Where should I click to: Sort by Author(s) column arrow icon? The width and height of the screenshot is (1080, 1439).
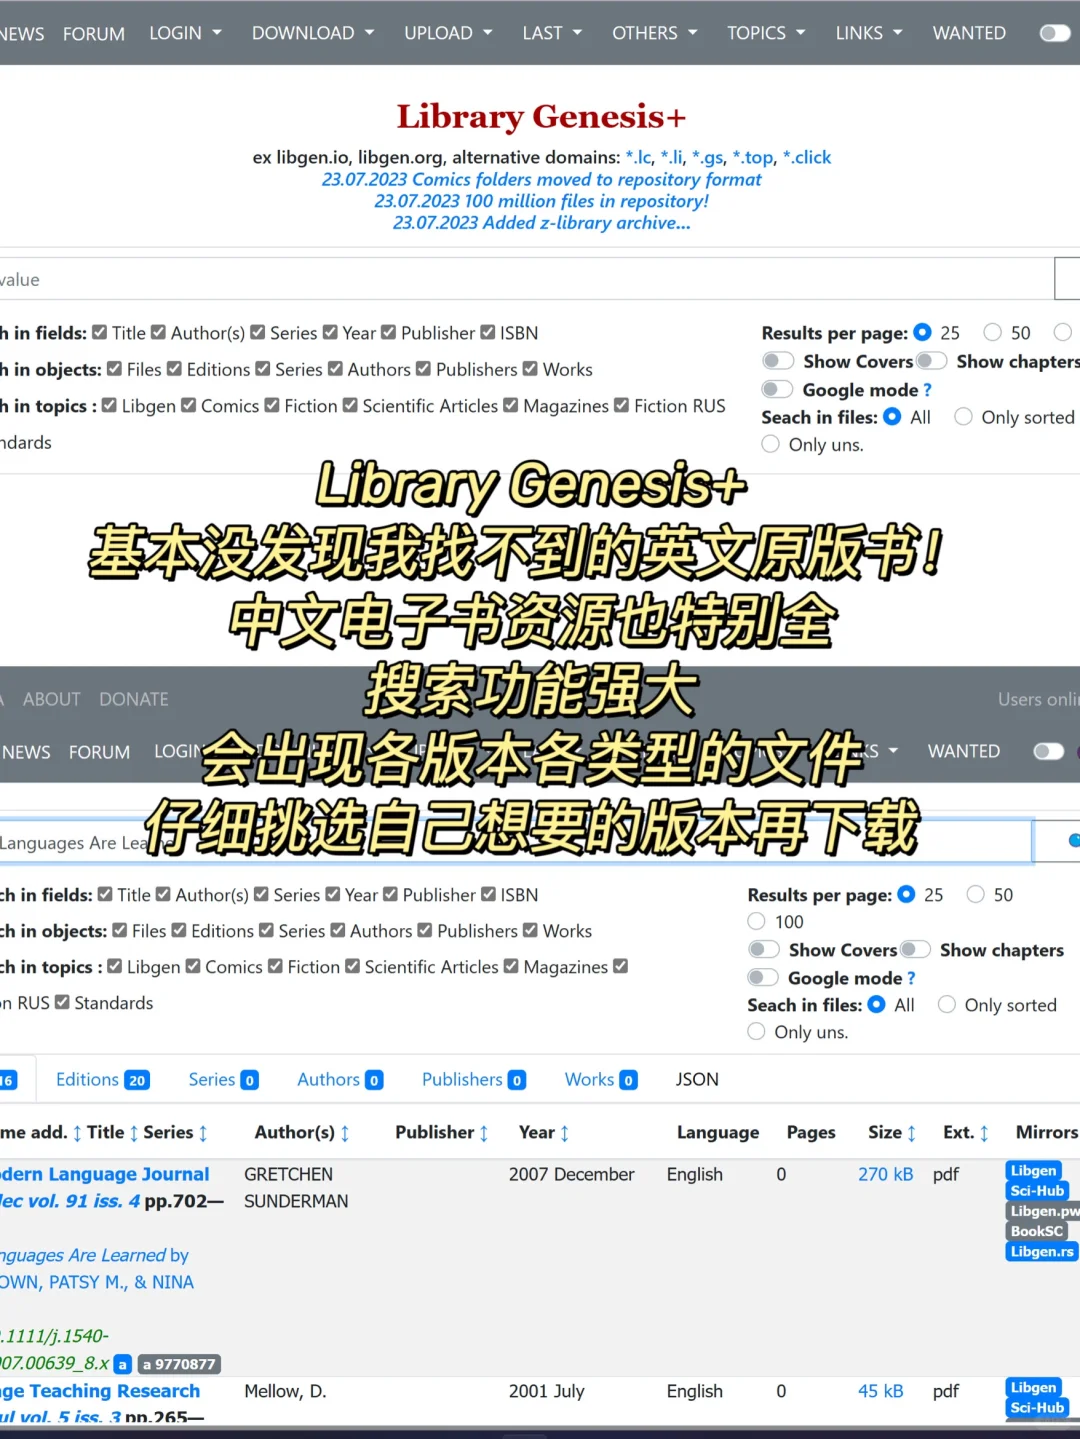pos(345,1134)
